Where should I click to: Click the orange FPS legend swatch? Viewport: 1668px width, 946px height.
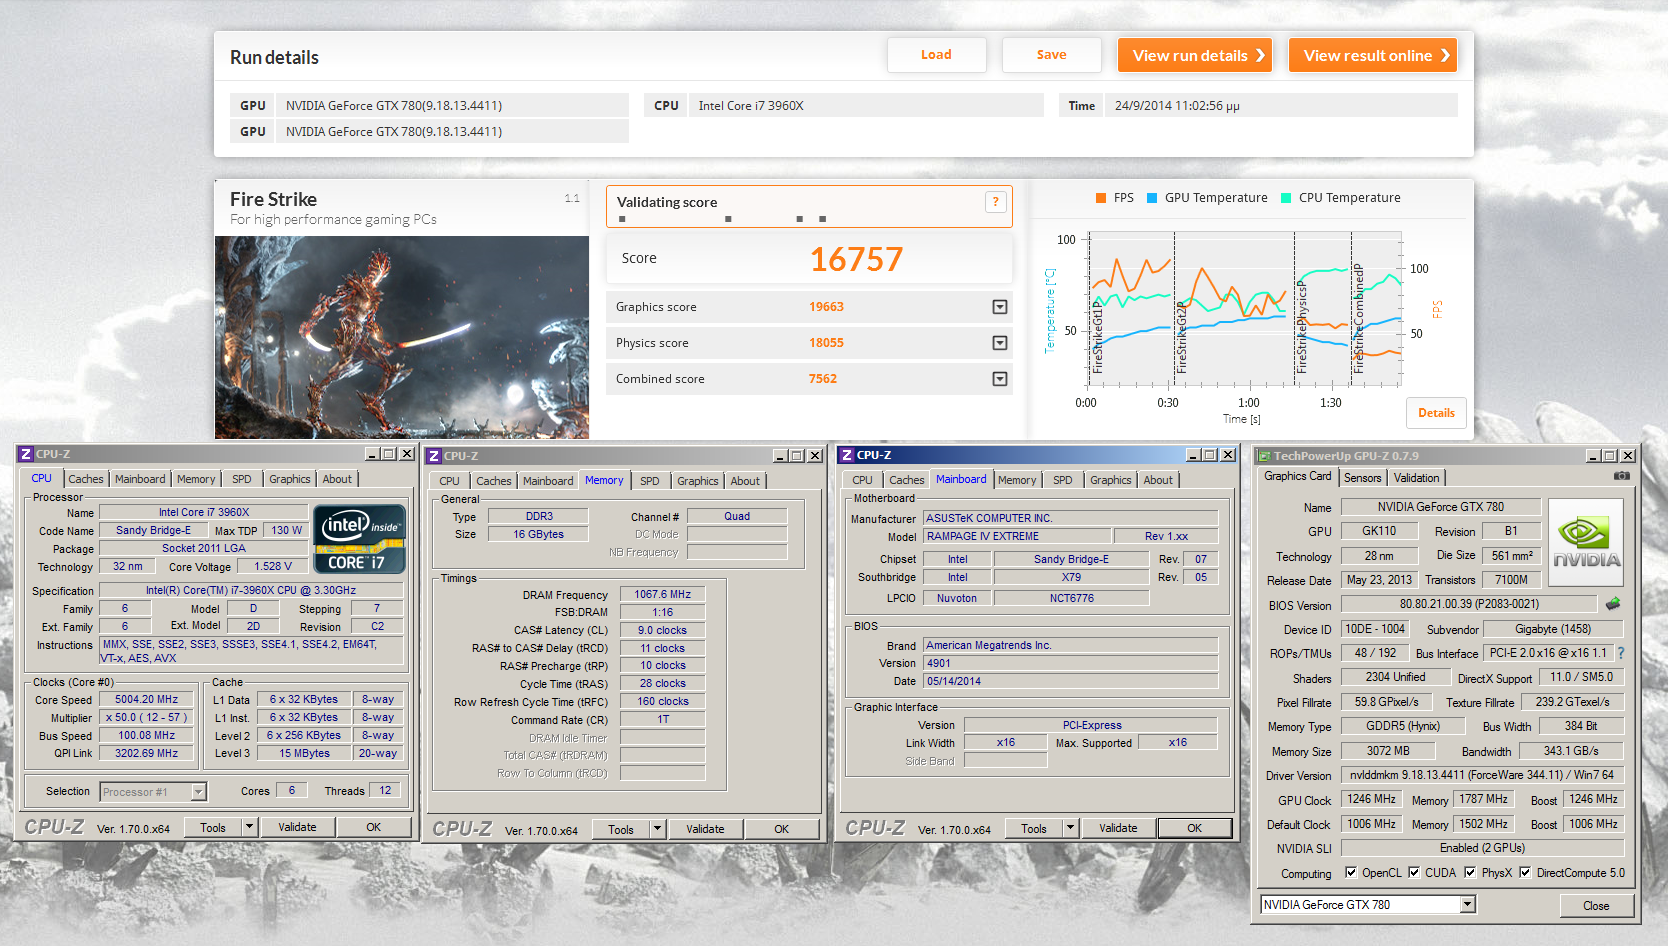click(x=1101, y=198)
